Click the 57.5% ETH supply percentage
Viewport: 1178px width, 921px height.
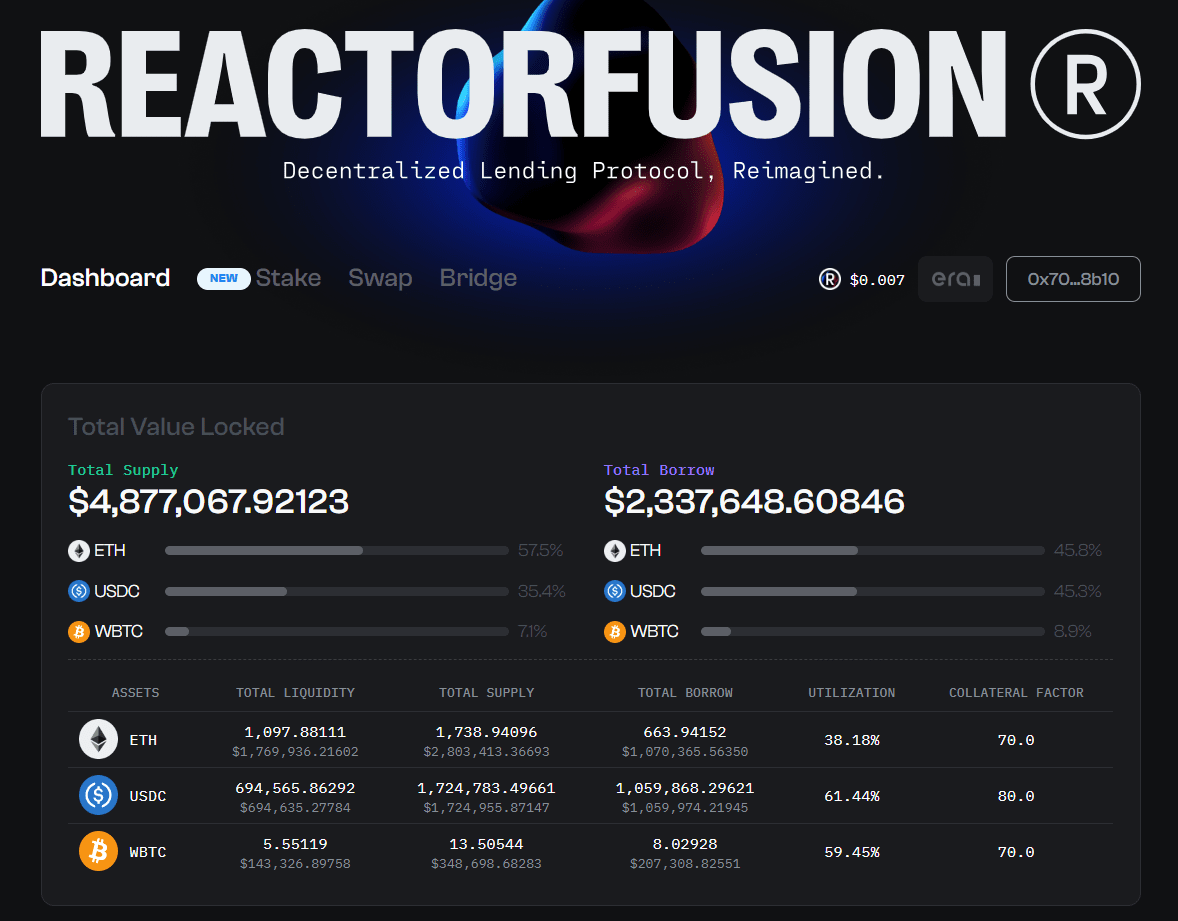(540, 551)
